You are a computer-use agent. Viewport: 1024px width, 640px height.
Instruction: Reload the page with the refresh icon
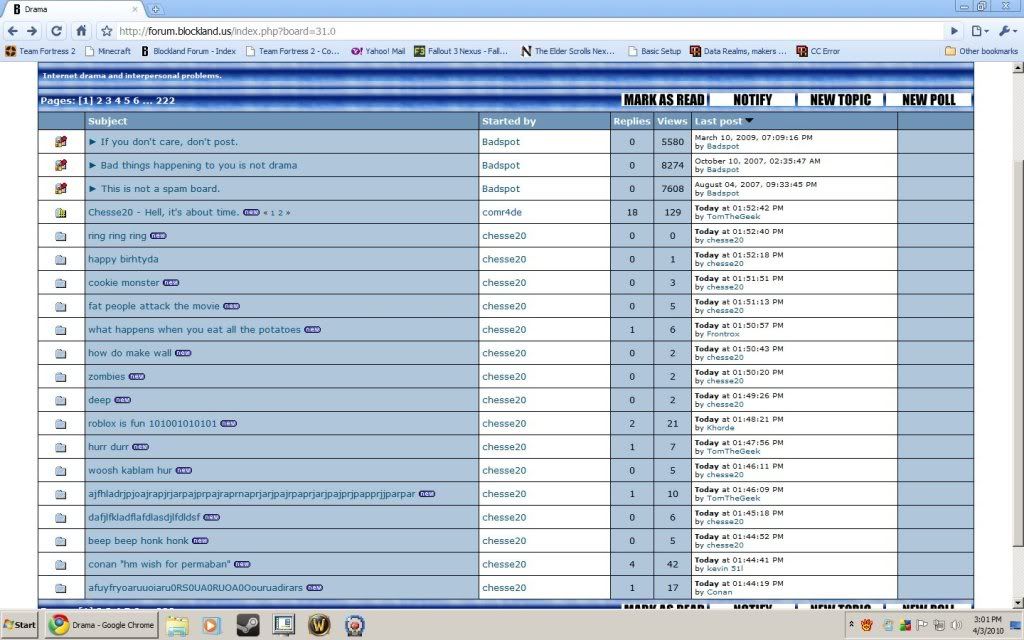(56, 31)
